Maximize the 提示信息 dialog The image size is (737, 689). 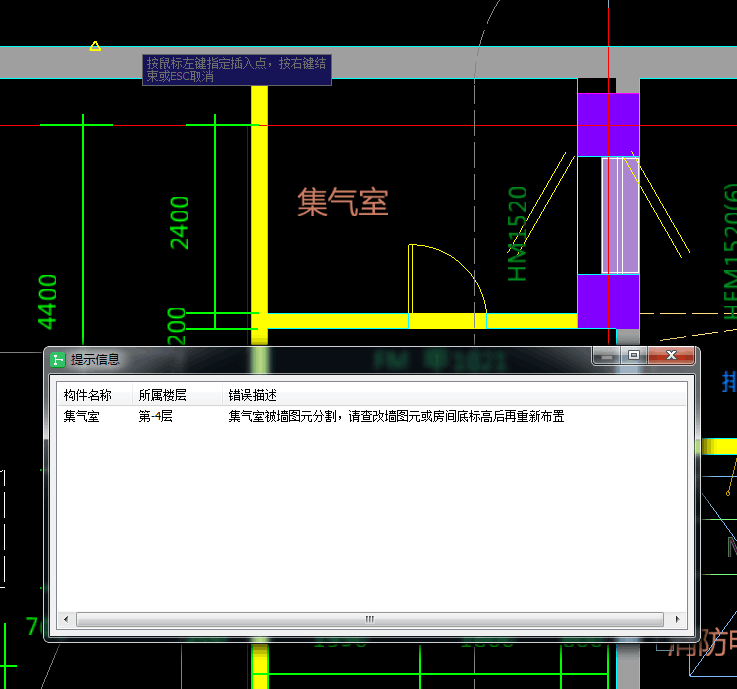(x=634, y=356)
